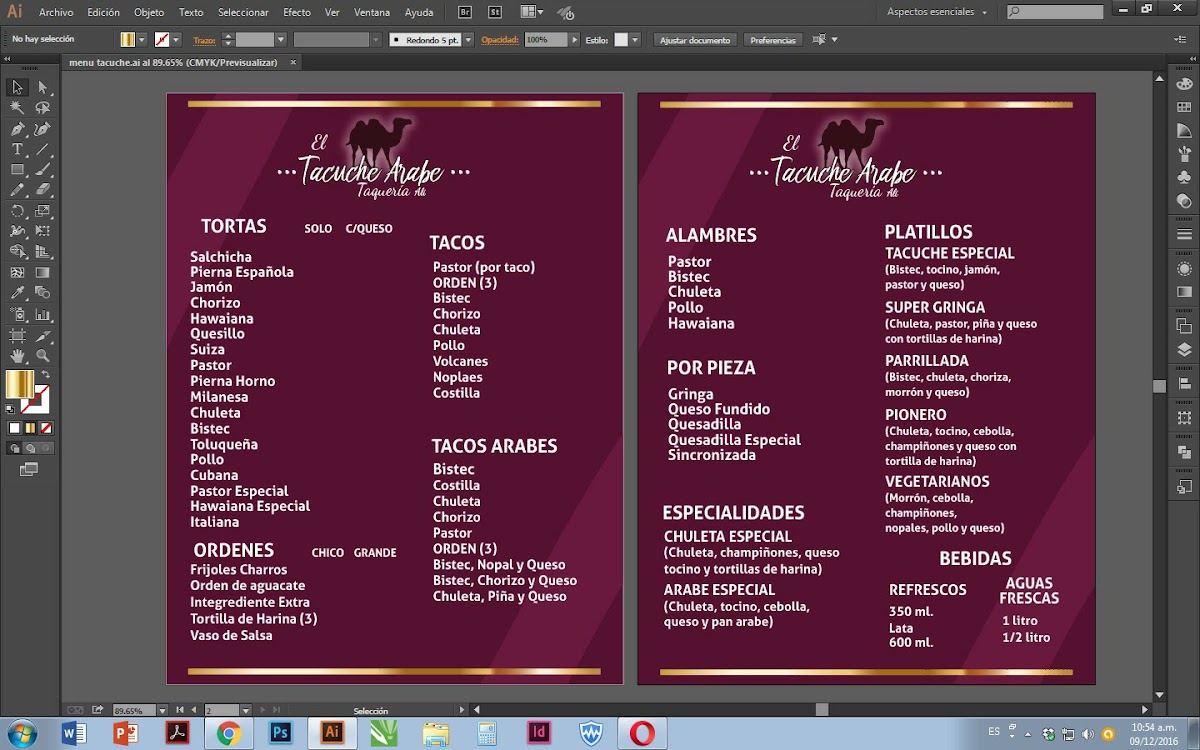
Task: Open the zoom level 89.65% dropdown
Action: click(163, 710)
